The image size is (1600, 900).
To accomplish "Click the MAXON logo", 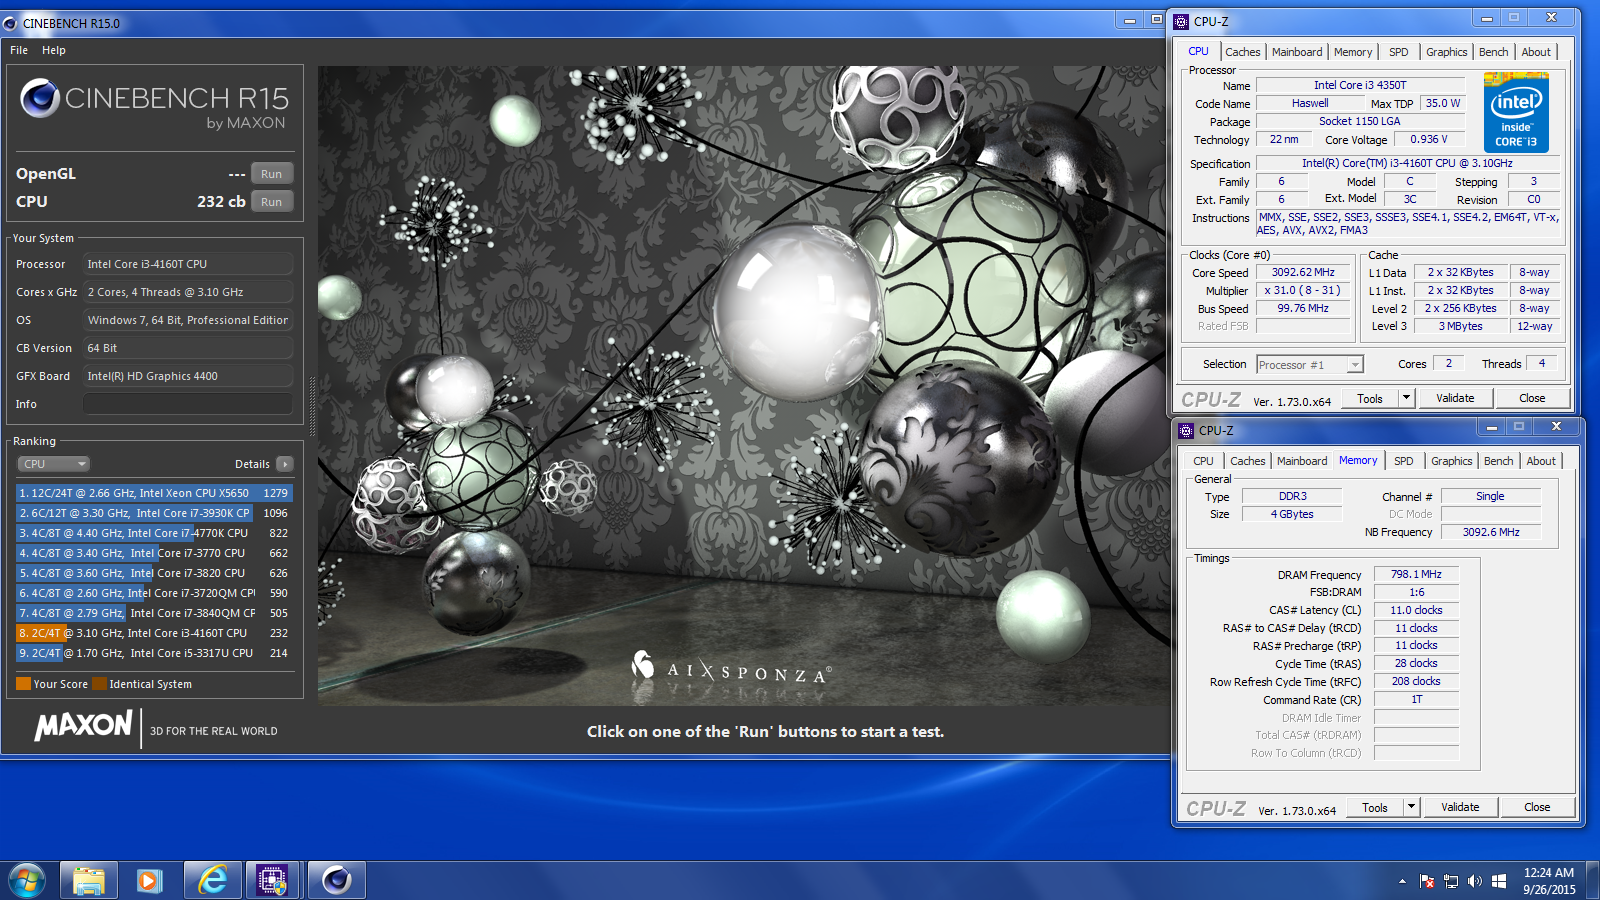I will [x=84, y=726].
